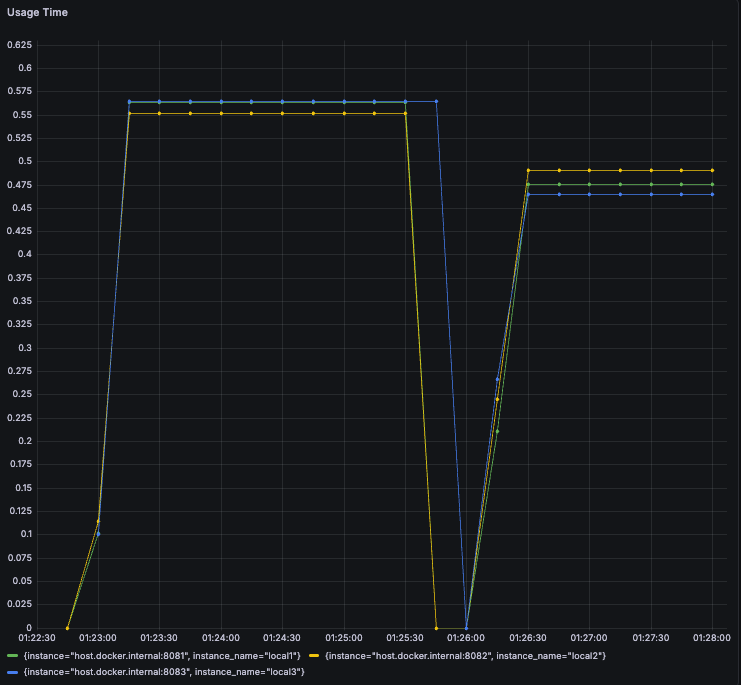Click the last blue point at 01:28:00
741x685 pixels.
click(x=712, y=195)
